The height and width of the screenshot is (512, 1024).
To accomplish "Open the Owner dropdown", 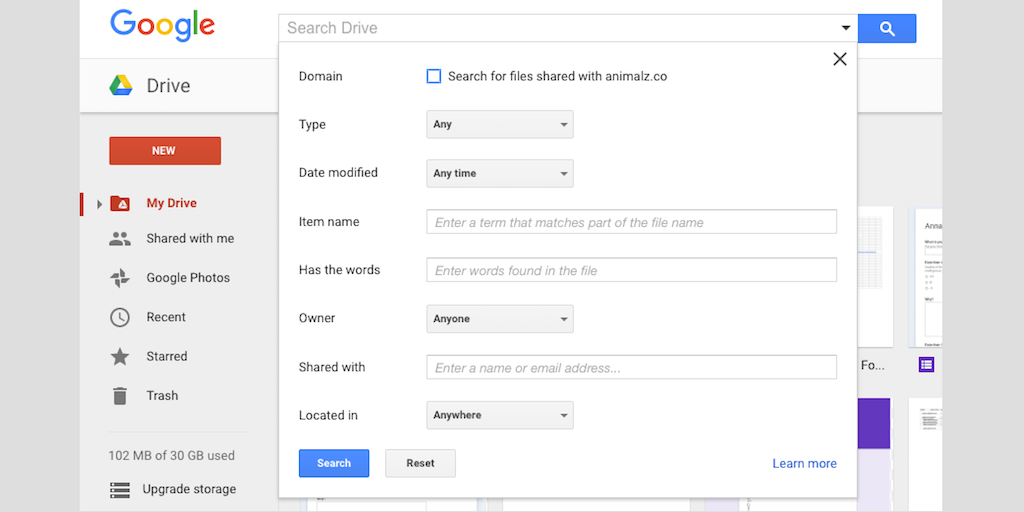I will (499, 319).
